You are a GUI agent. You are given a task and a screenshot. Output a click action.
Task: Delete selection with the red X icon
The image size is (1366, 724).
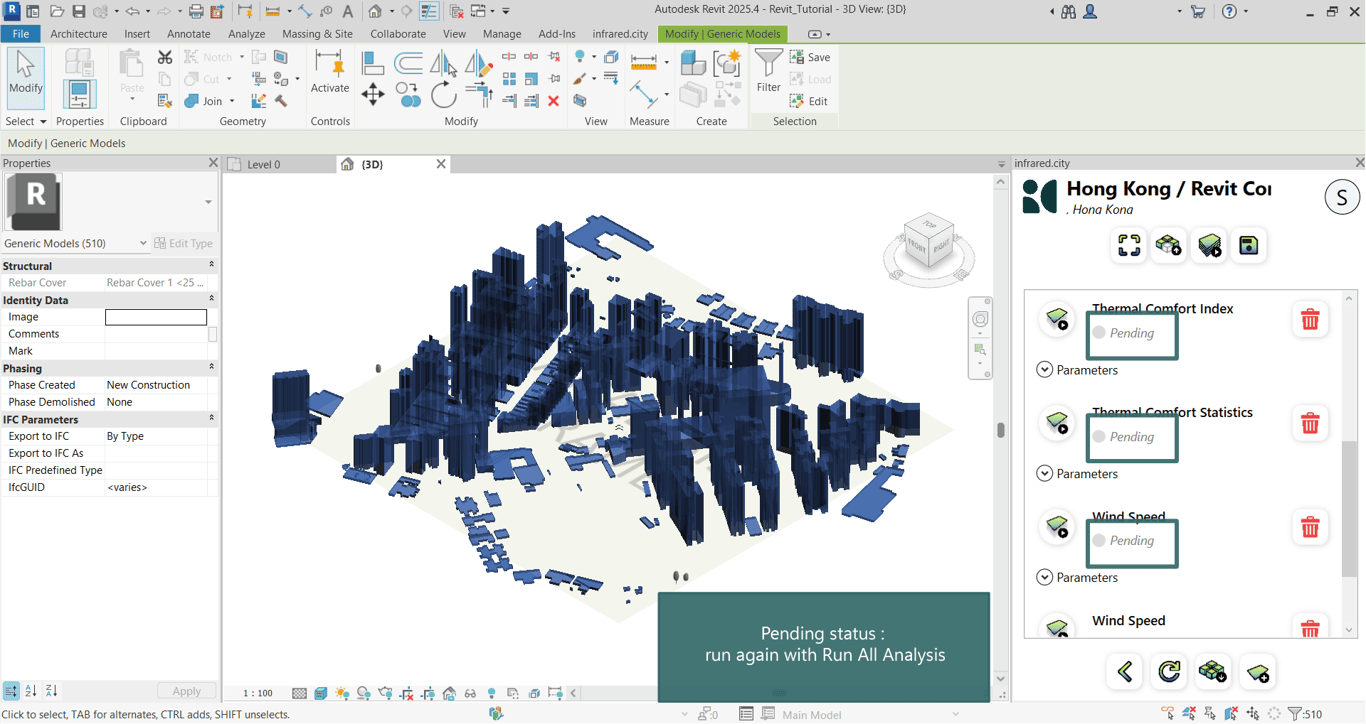pos(553,100)
